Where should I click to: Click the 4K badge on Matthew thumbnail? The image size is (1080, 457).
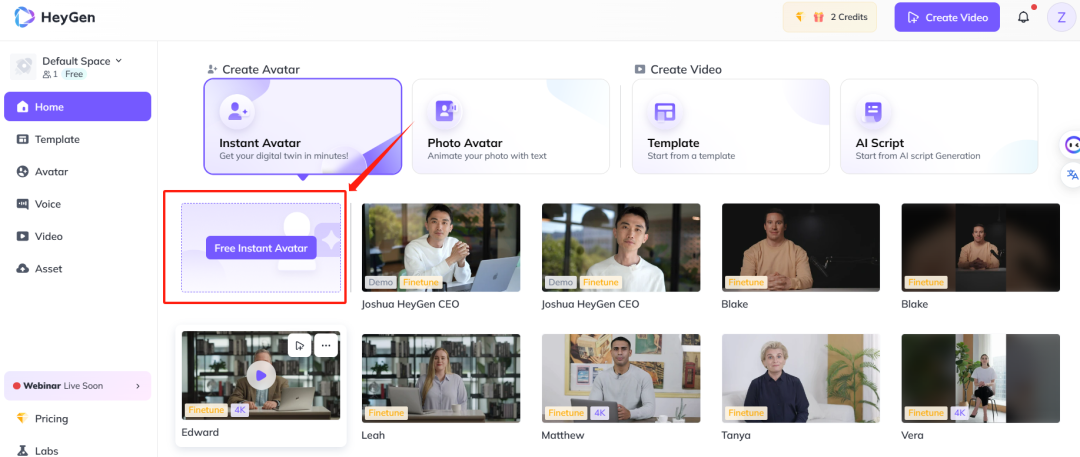[600, 413]
